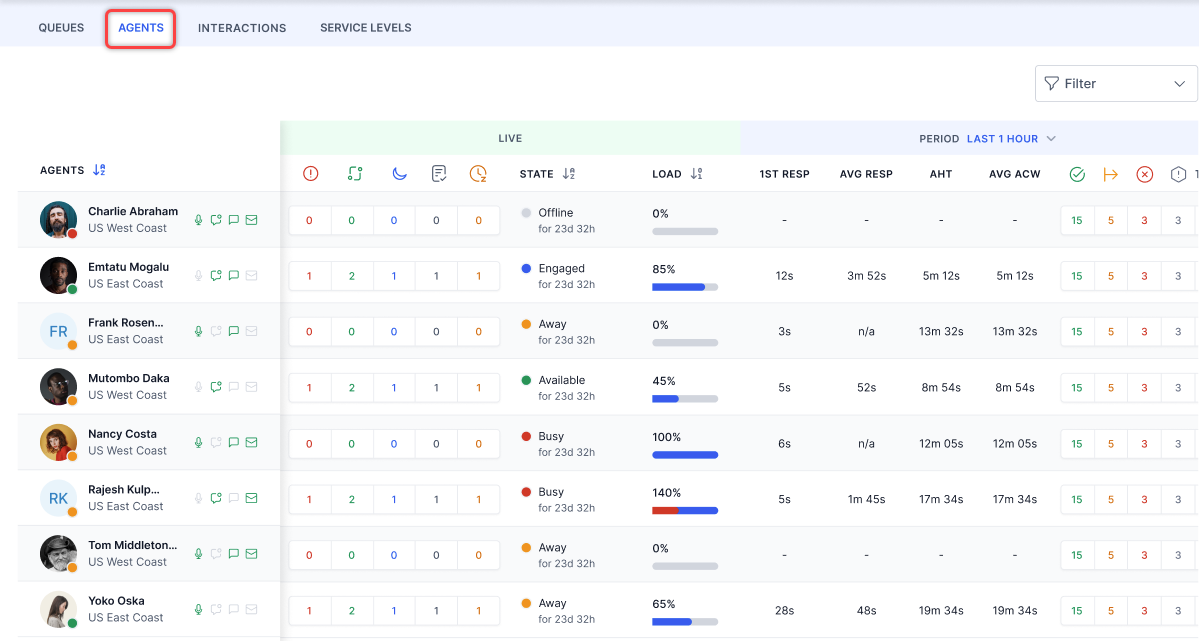Screen dimensions: 1199x641
Task: Click the green routing path column icon
Action: pos(354,174)
